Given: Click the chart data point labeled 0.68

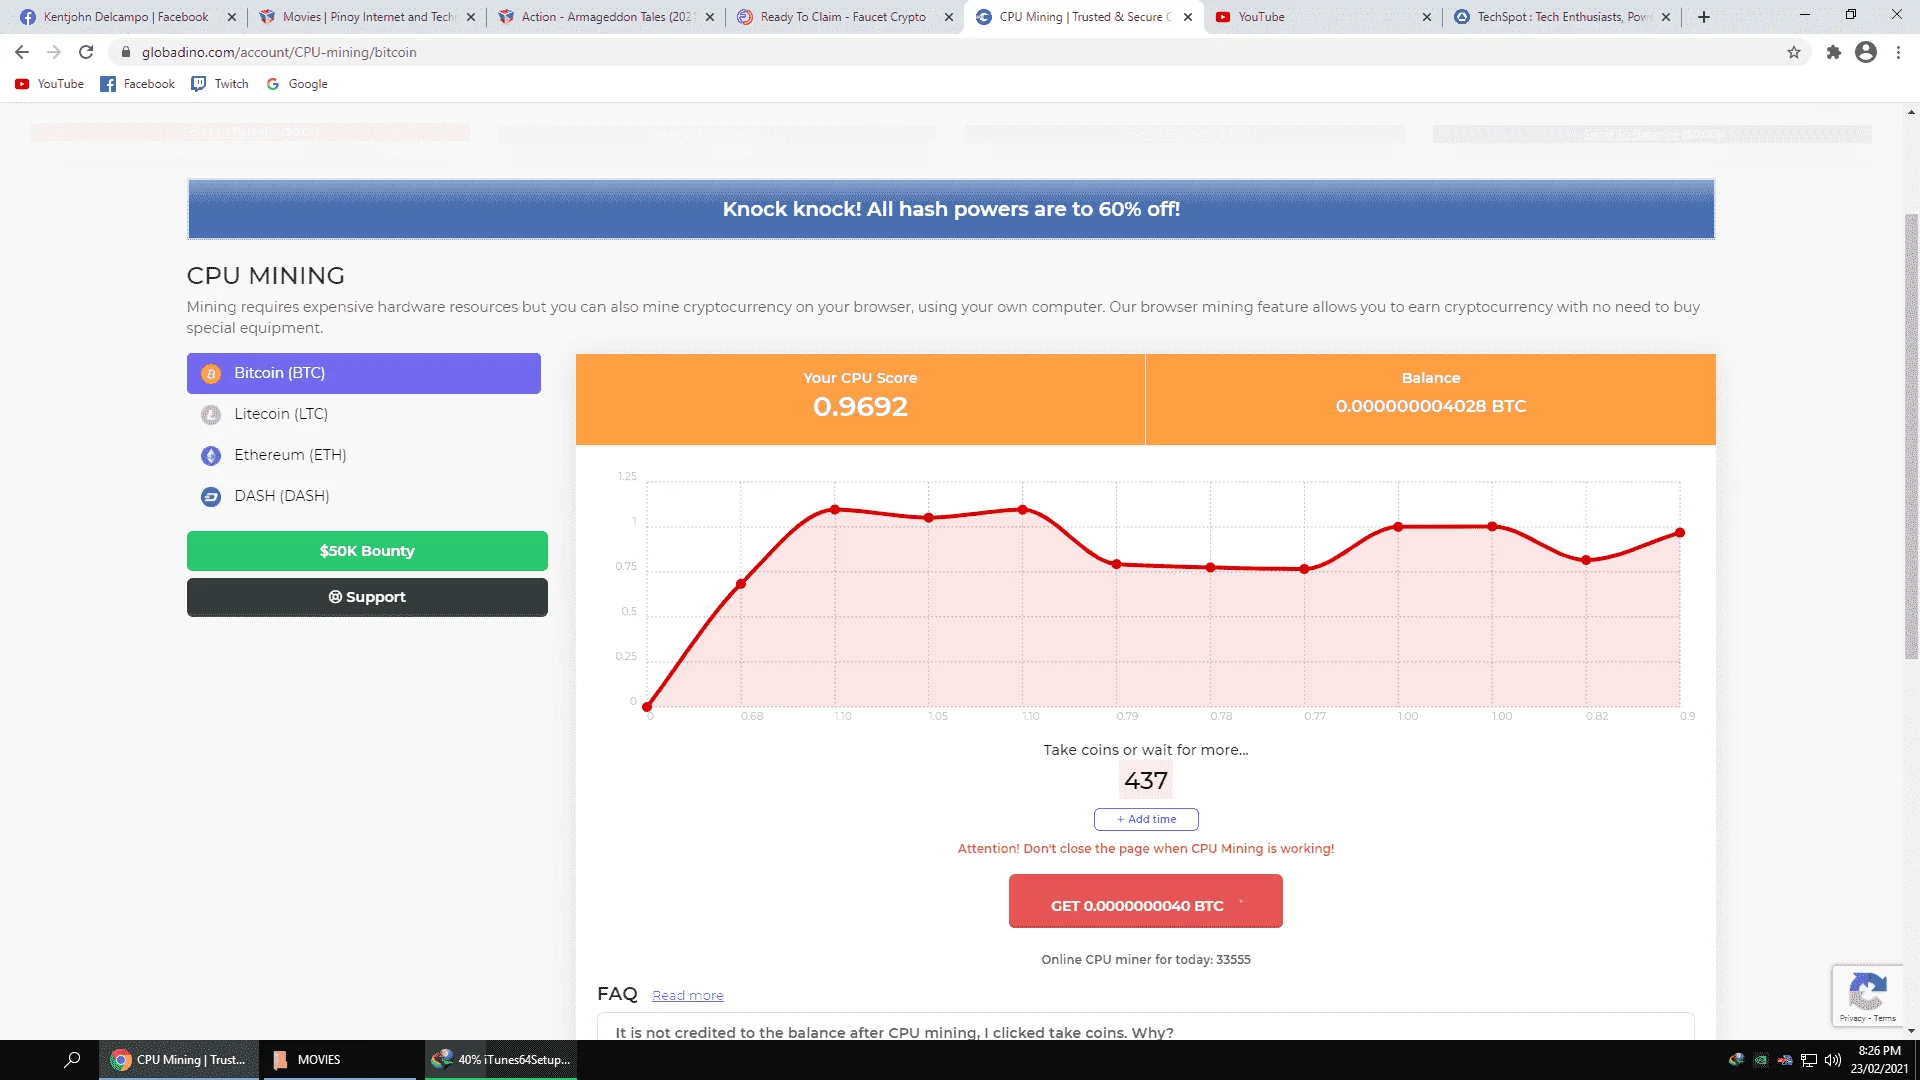Looking at the screenshot, I should 741,584.
